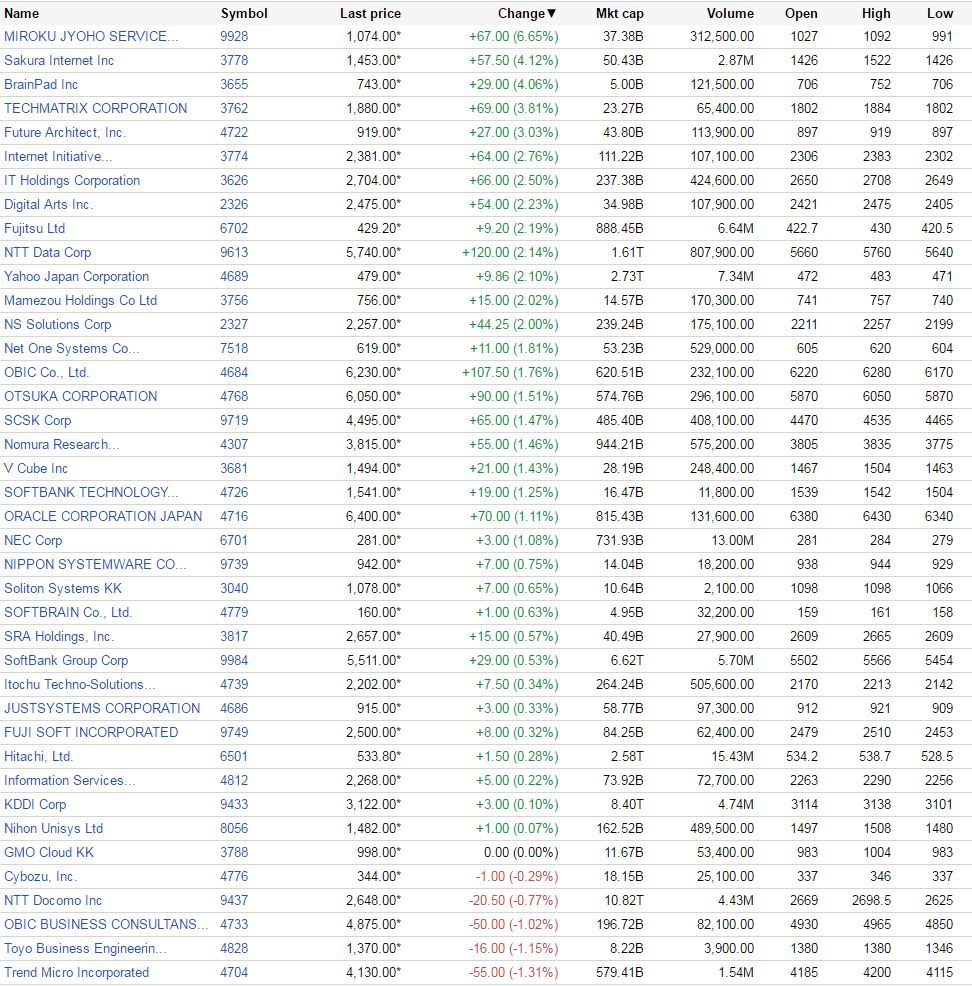Open Information Services company link

coord(69,780)
